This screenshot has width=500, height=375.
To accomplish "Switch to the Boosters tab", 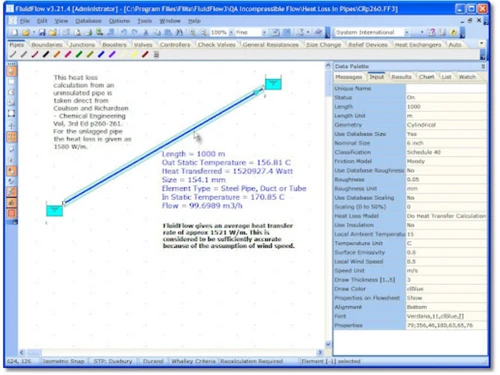I will click(114, 44).
